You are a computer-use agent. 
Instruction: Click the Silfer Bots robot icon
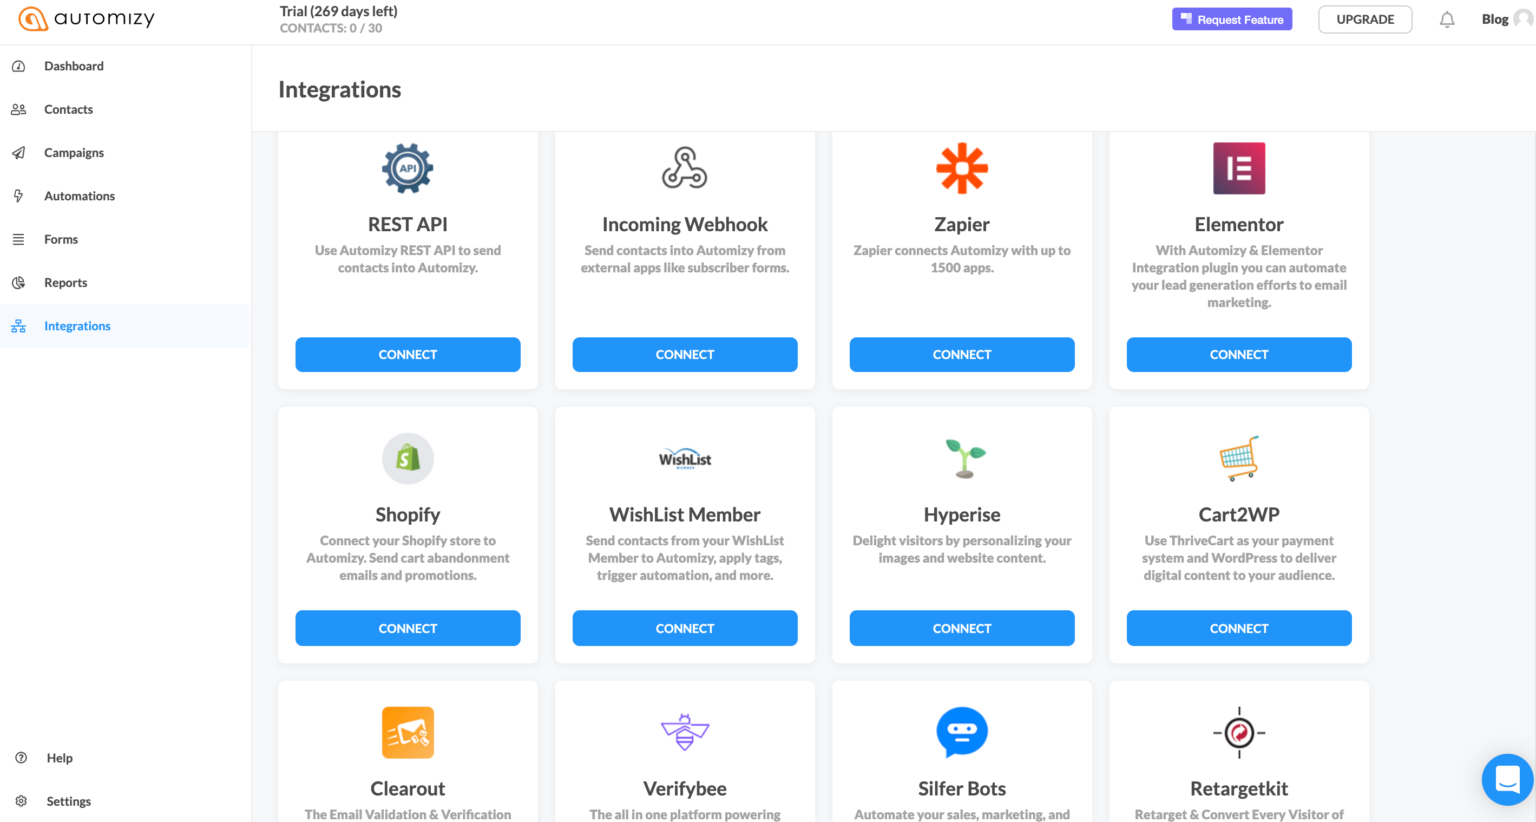[x=961, y=732]
